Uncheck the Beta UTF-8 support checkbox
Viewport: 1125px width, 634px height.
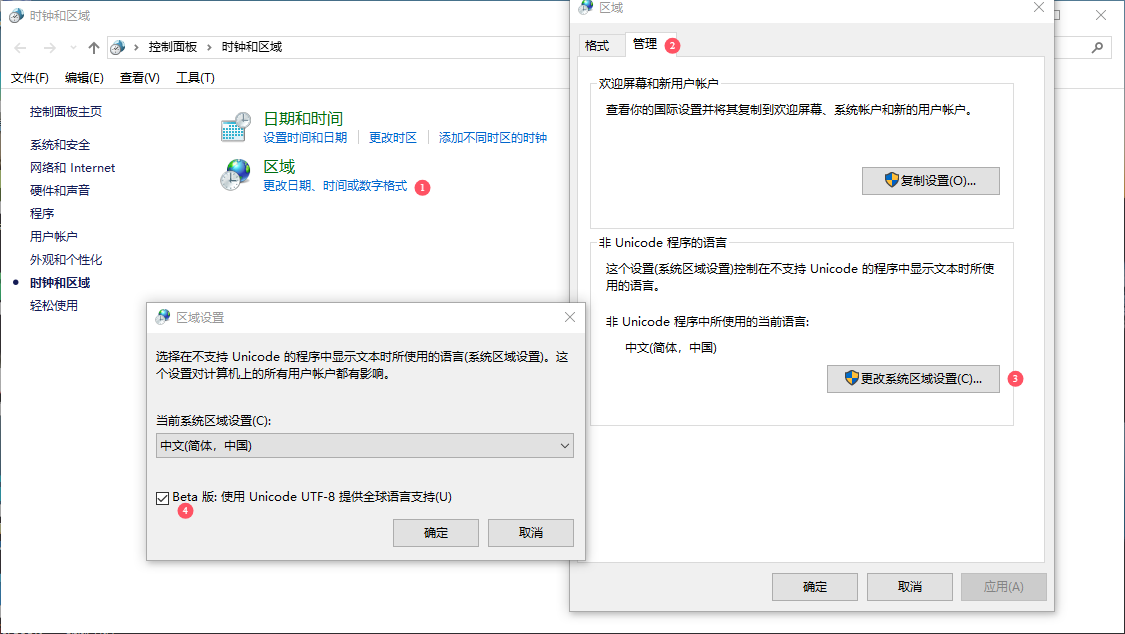pyautogui.click(x=163, y=497)
